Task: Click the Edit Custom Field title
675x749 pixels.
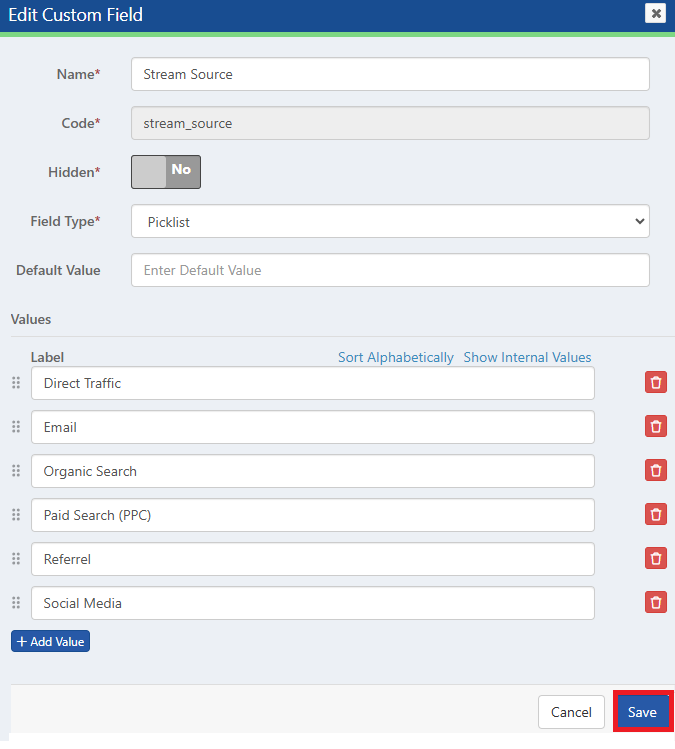Action: pyautogui.click(x=75, y=15)
